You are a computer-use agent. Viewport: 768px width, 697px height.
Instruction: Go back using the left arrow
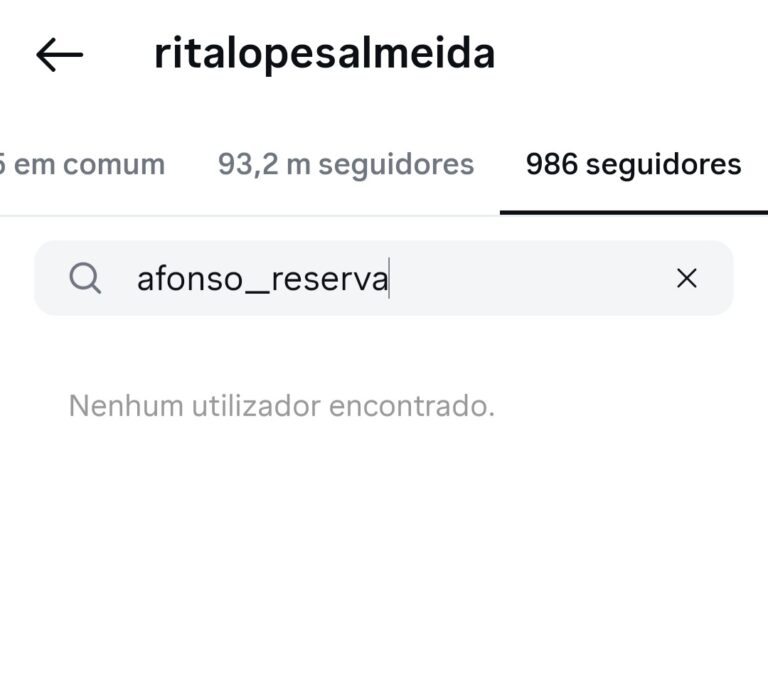tap(59, 56)
